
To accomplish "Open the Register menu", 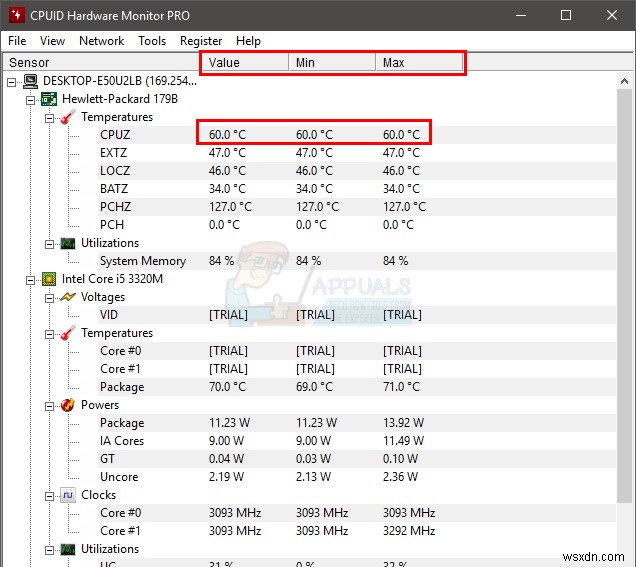I will coord(201,41).
